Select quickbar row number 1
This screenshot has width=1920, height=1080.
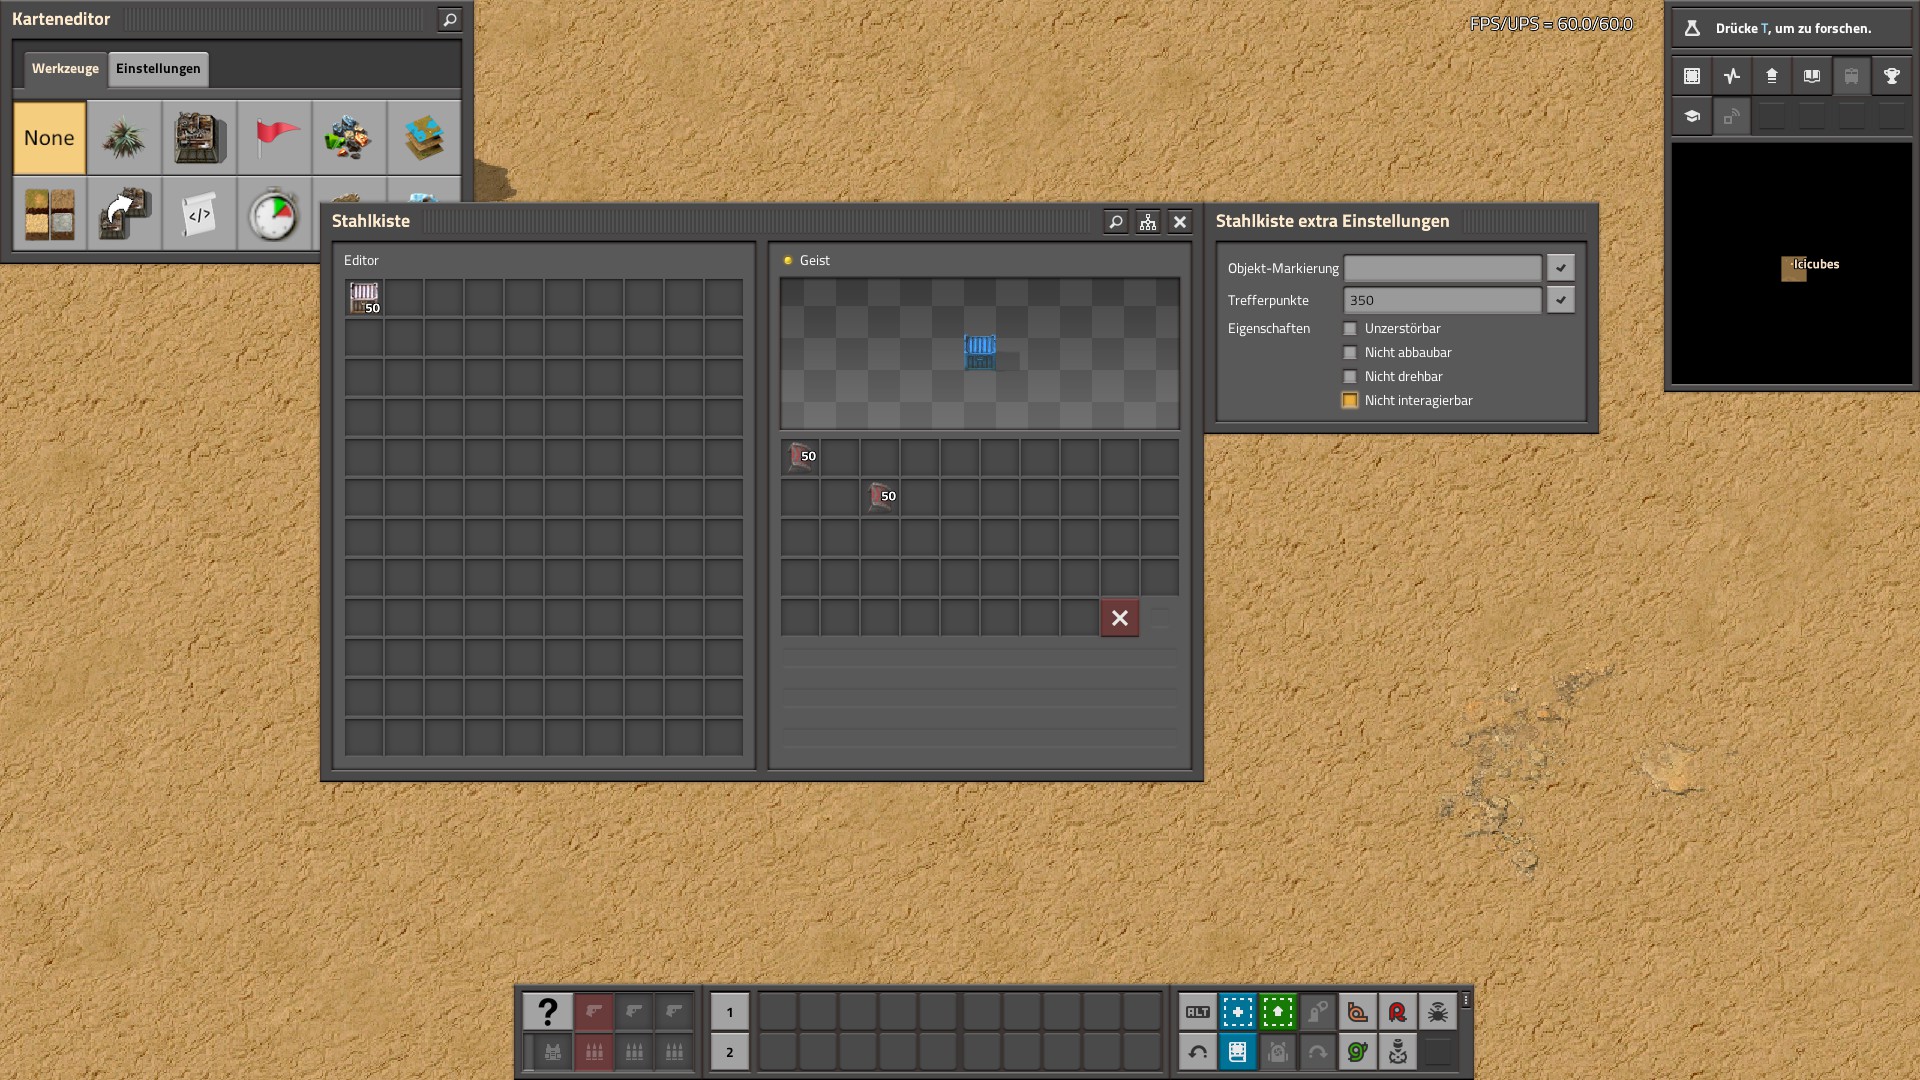tap(729, 1012)
